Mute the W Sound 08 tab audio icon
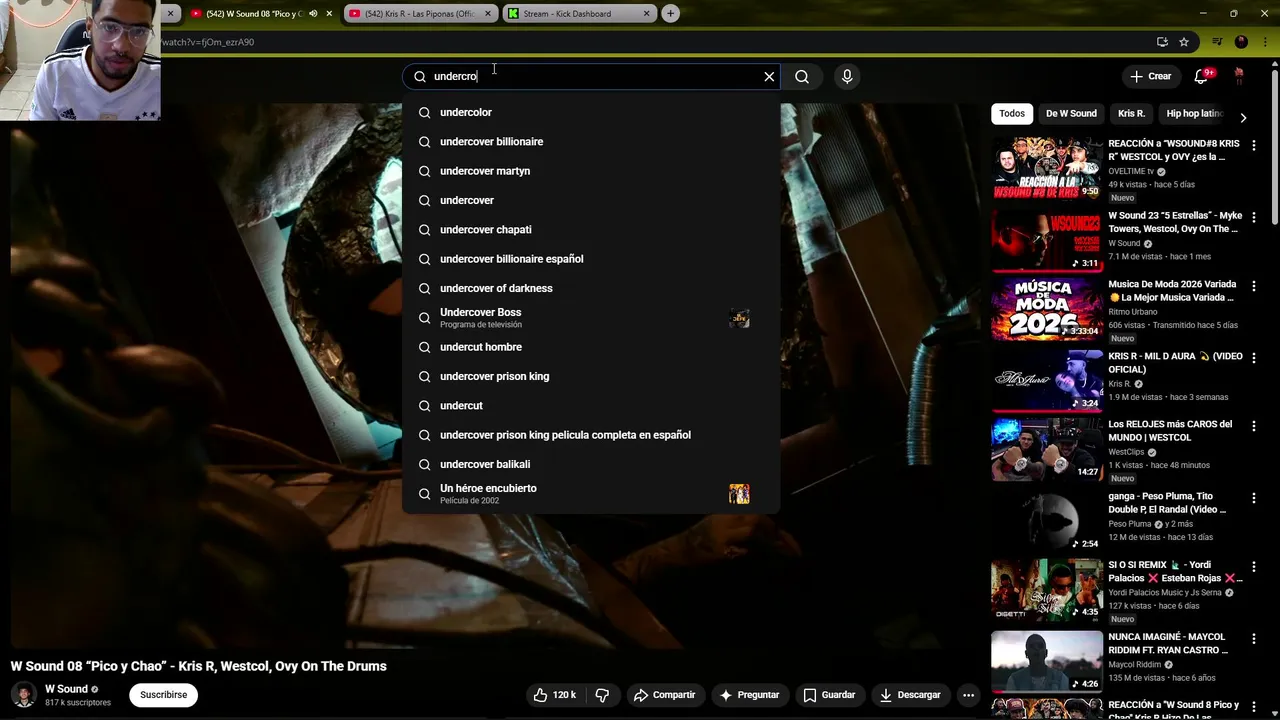 pos(313,14)
